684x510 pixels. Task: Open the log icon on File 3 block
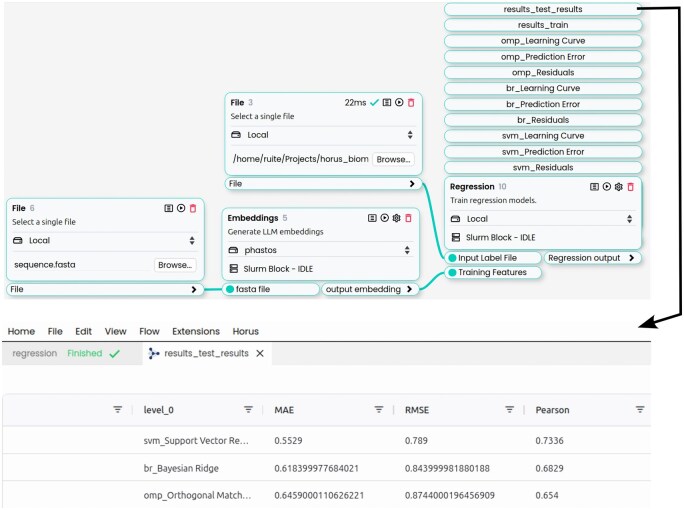pos(386,103)
